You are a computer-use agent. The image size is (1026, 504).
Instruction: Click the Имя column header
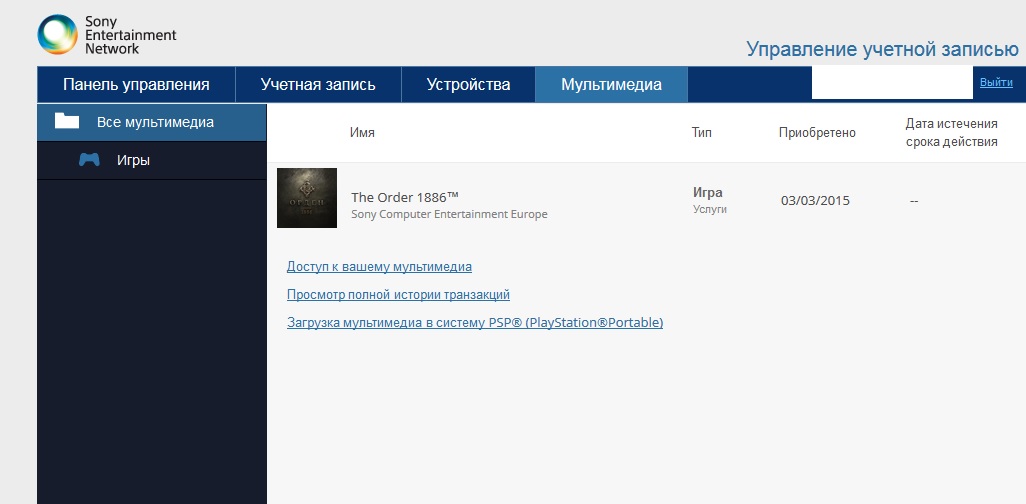pos(362,133)
